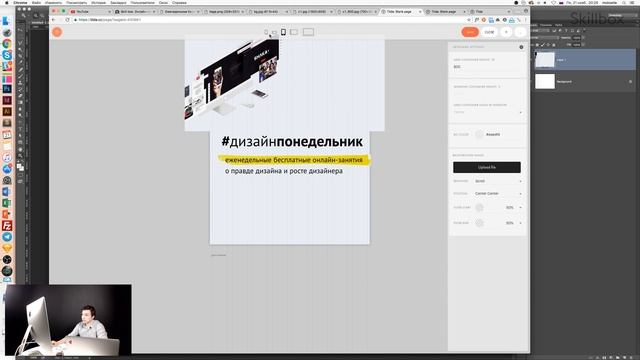Open Calendar from the Dock
The height and width of the screenshot is (360, 640).
7,134
